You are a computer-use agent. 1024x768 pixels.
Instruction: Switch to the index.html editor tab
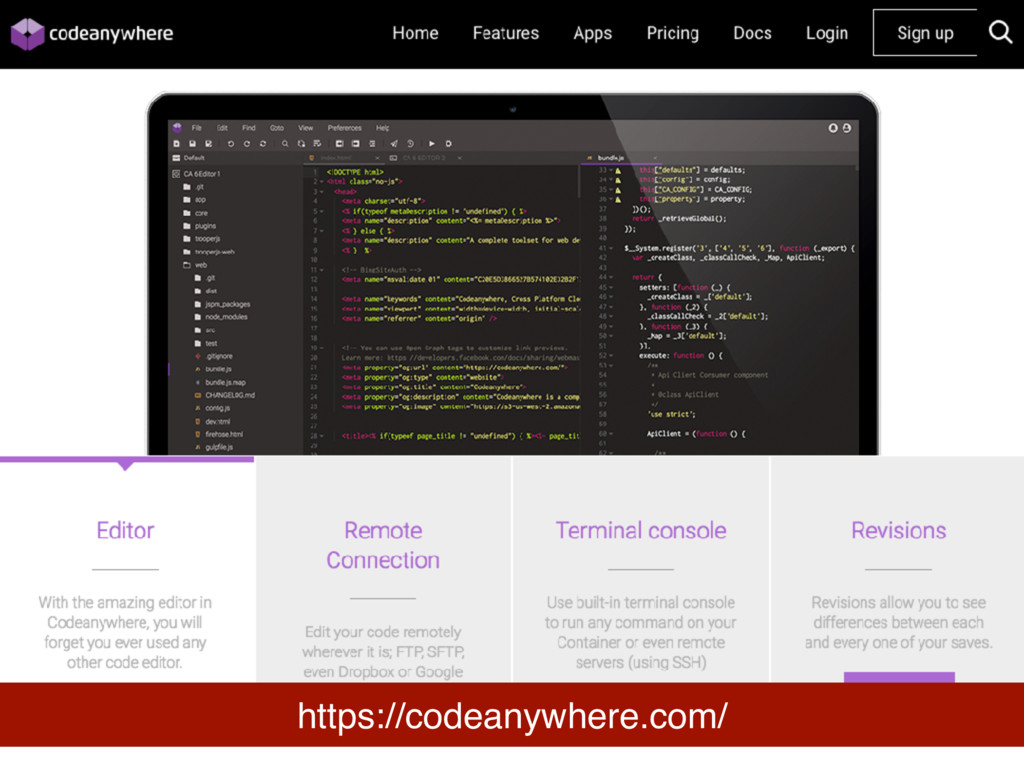336,158
